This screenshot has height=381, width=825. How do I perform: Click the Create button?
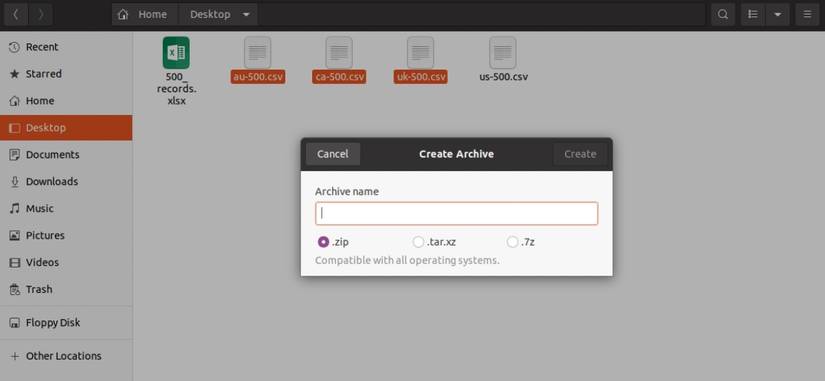coord(580,154)
